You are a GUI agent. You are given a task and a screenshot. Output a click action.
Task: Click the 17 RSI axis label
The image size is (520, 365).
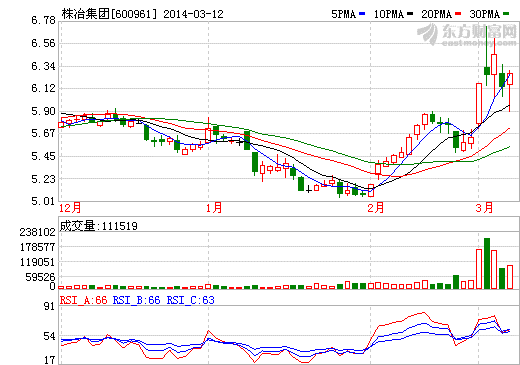pyautogui.click(x=49, y=360)
